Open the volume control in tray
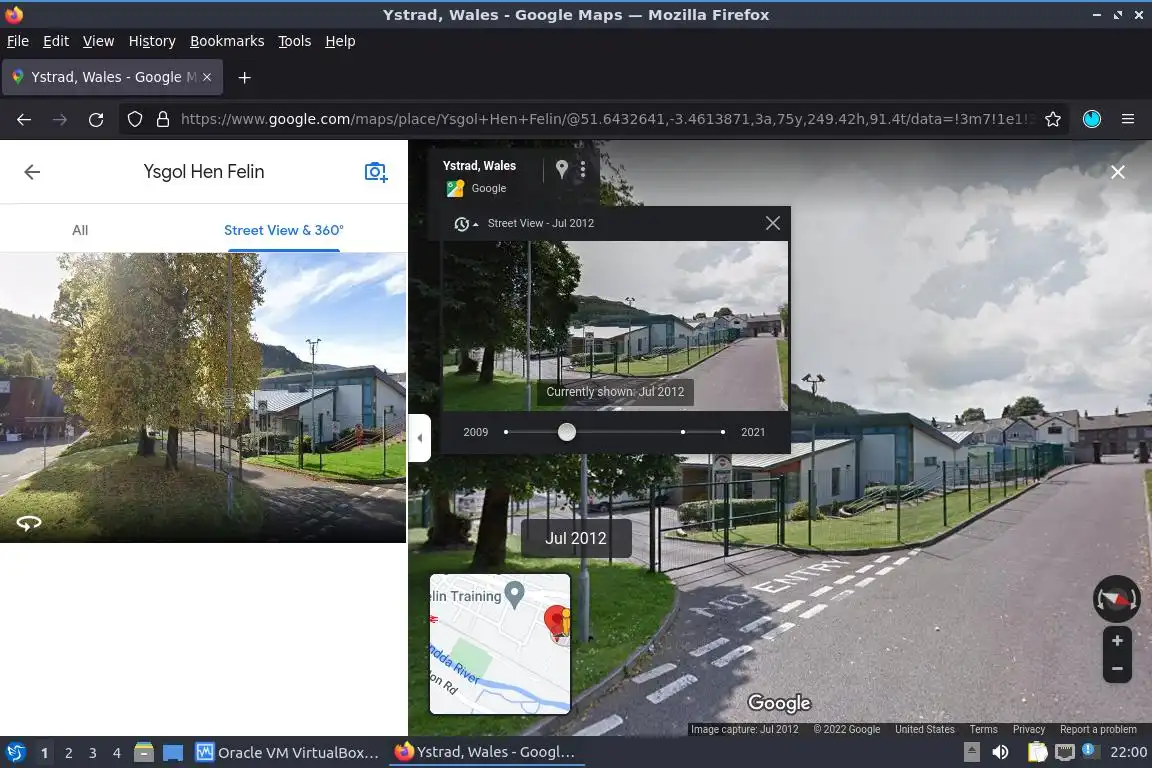Image resolution: width=1152 pixels, height=768 pixels. (1000, 753)
